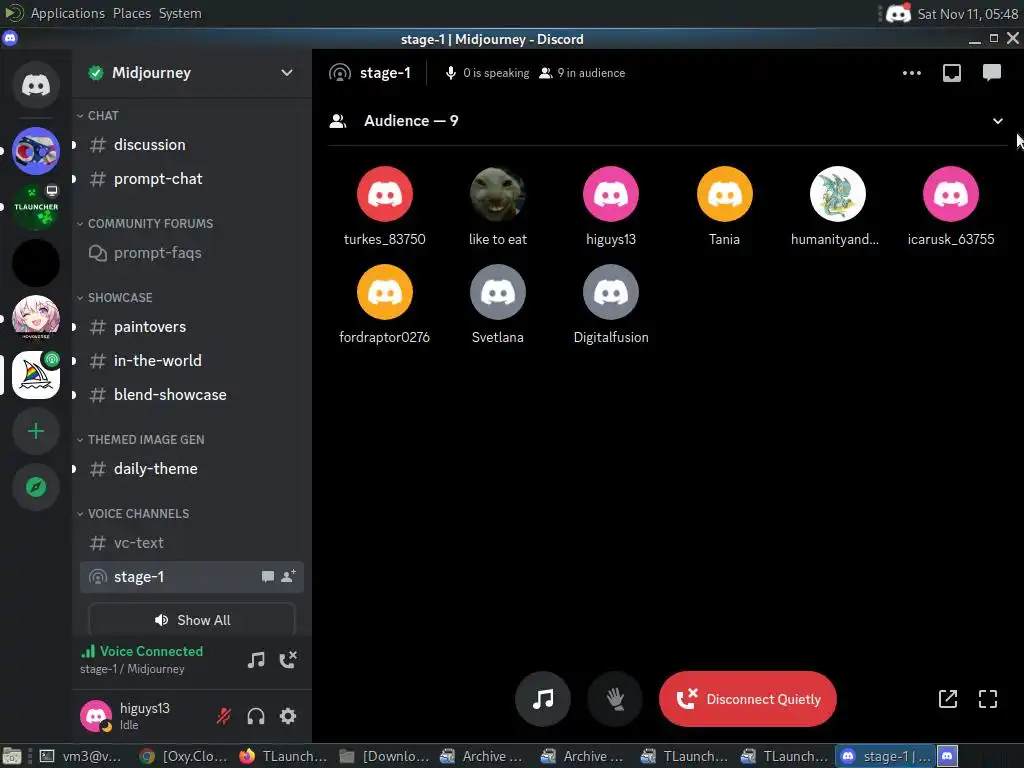Open stage-1 chat bubble icon in channel list
Image resolution: width=1024 pixels, height=768 pixels.
pos(268,577)
